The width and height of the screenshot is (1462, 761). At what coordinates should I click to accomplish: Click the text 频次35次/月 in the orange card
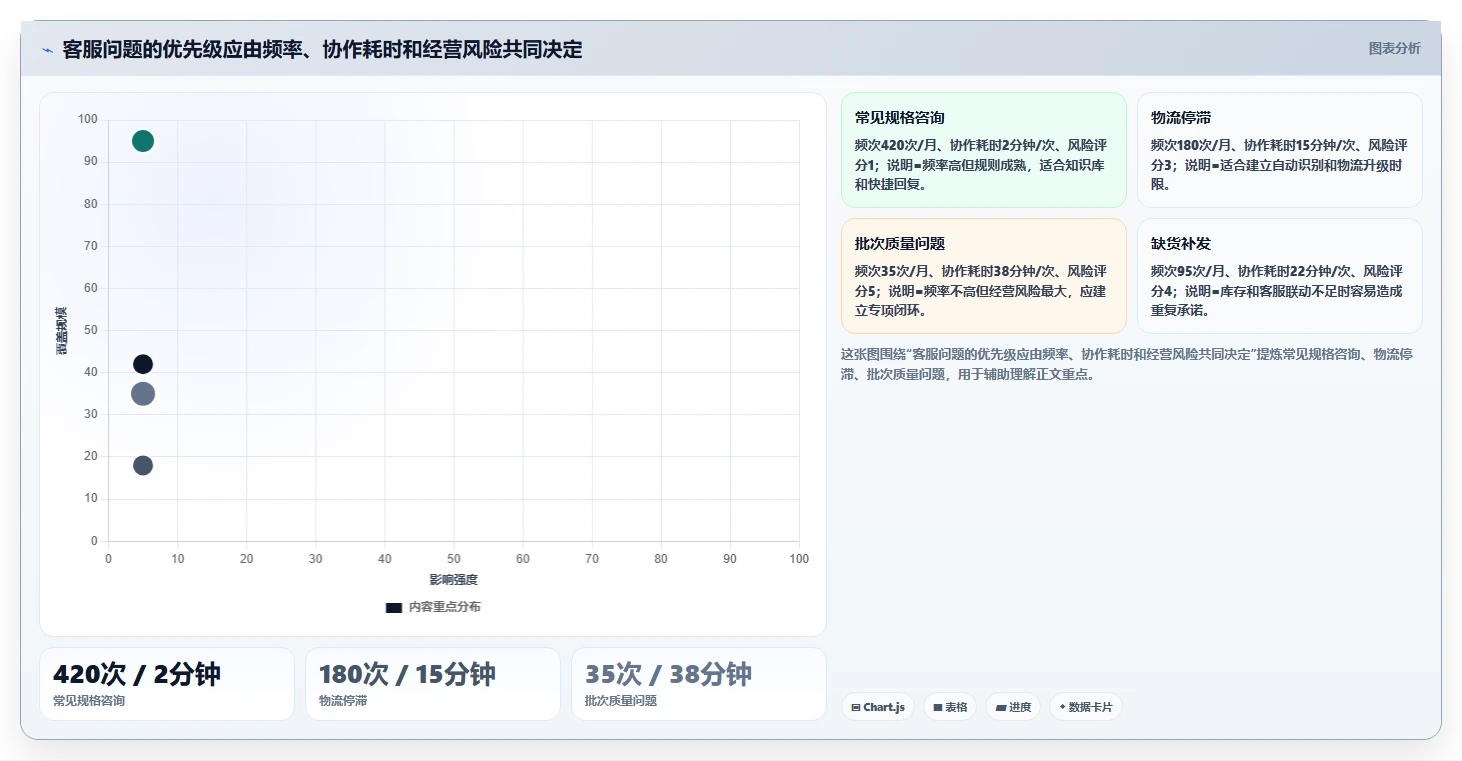[894, 272]
